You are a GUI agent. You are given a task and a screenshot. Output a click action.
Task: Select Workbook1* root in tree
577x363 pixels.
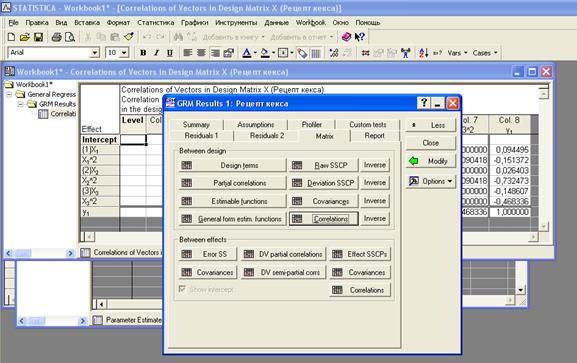click(34, 85)
